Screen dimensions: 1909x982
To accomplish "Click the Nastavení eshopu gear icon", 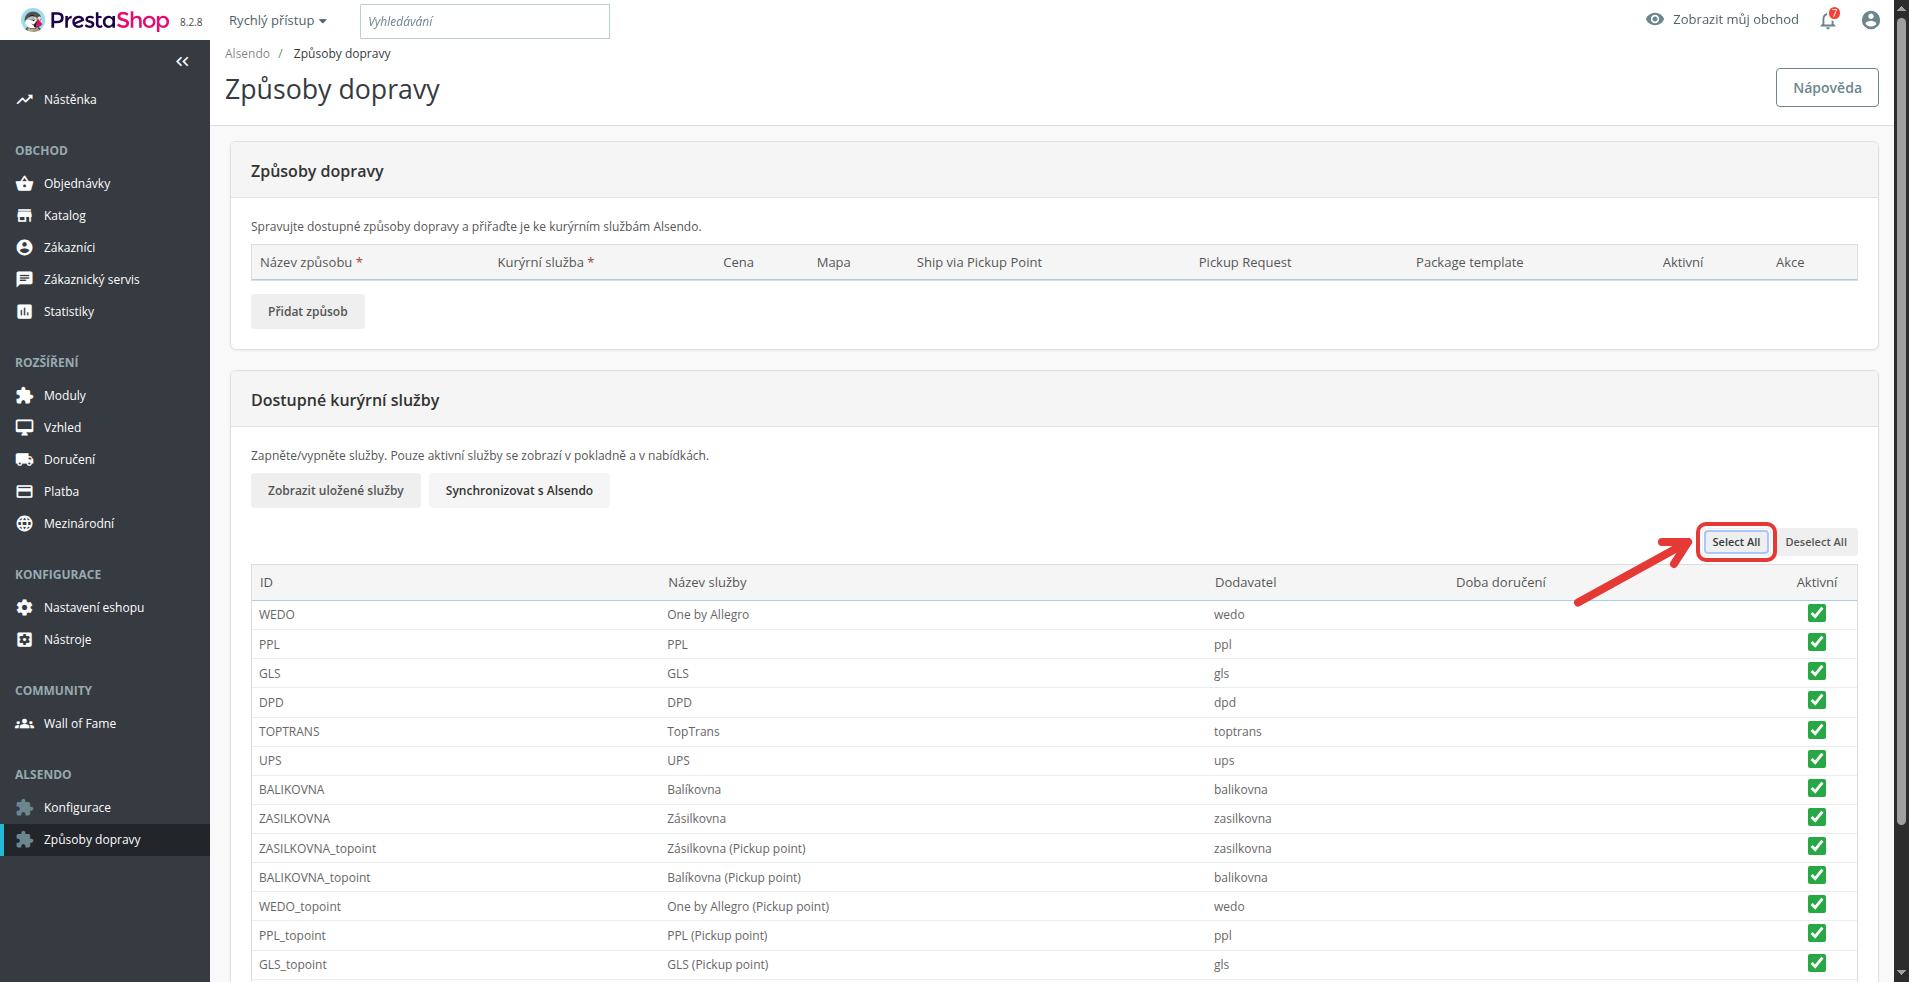I will pyautogui.click(x=25, y=608).
